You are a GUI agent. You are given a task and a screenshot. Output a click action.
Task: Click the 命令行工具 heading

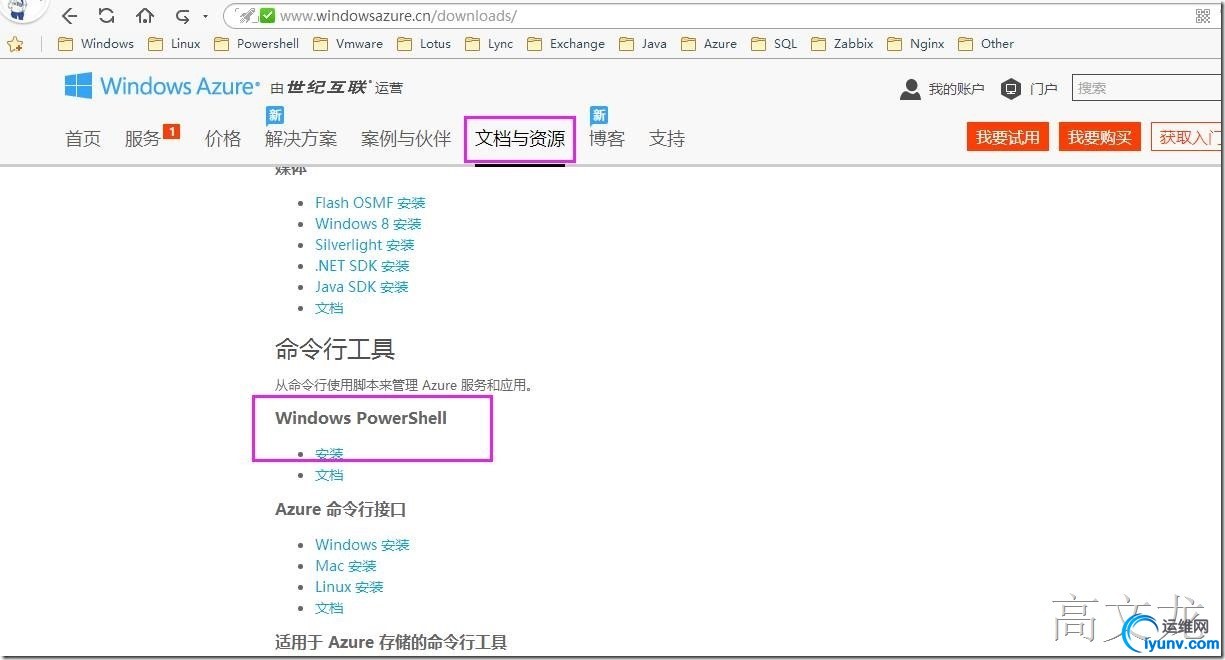coord(335,349)
